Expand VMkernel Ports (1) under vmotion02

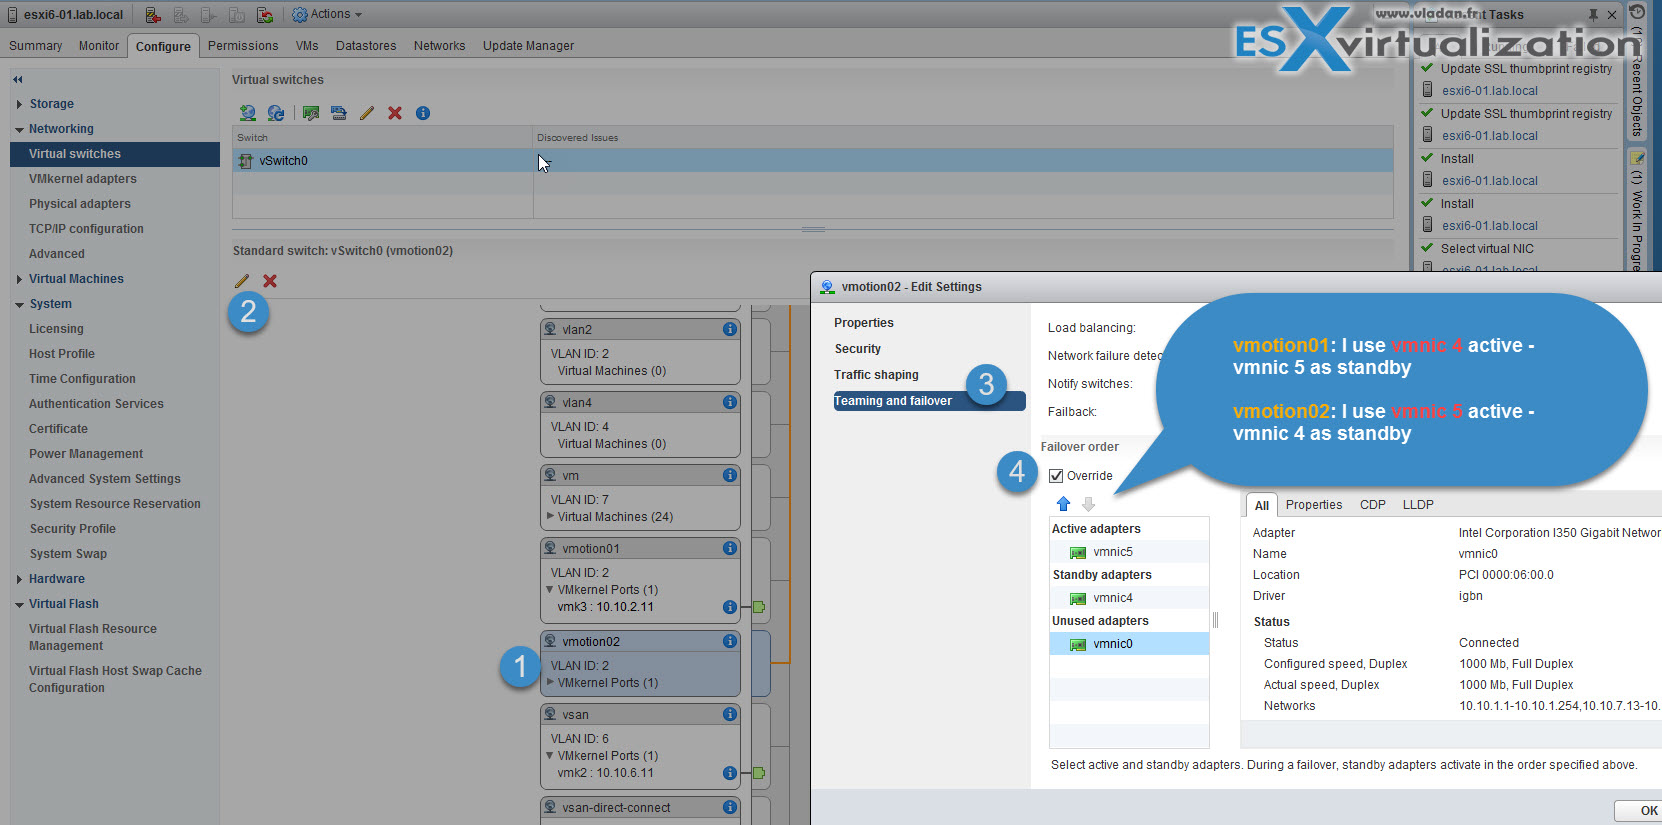(550, 682)
